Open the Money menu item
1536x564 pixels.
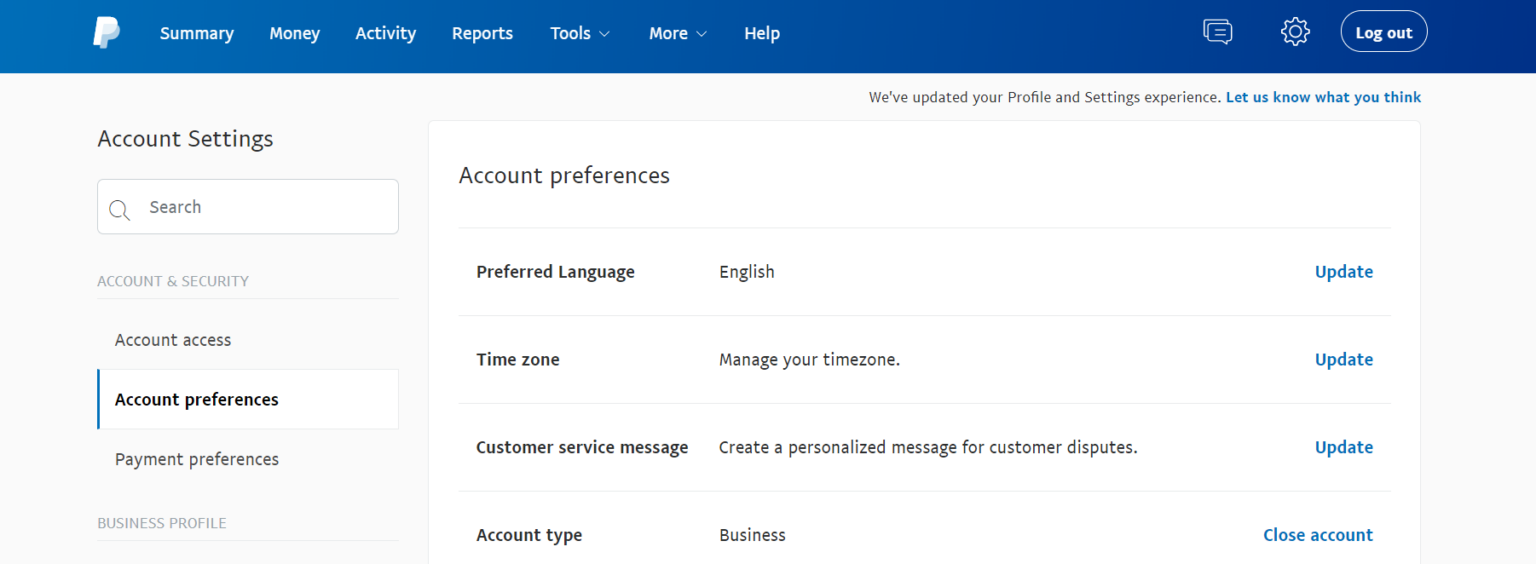coord(294,33)
